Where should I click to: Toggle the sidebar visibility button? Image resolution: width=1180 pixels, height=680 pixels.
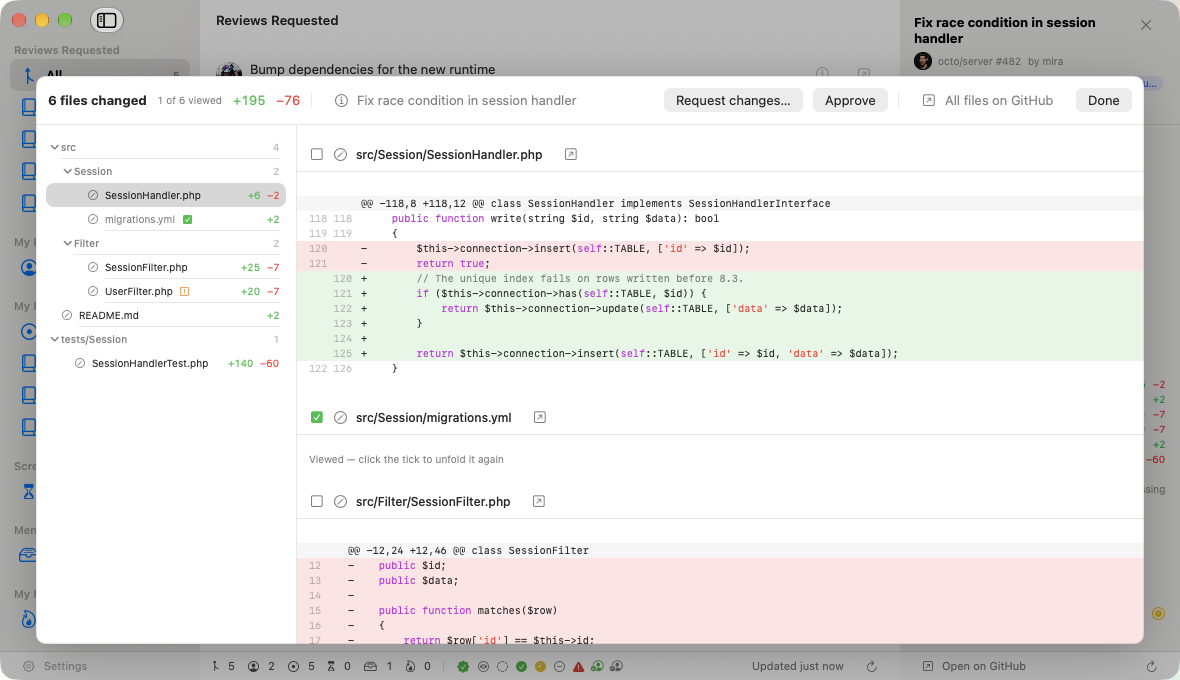click(x=107, y=20)
